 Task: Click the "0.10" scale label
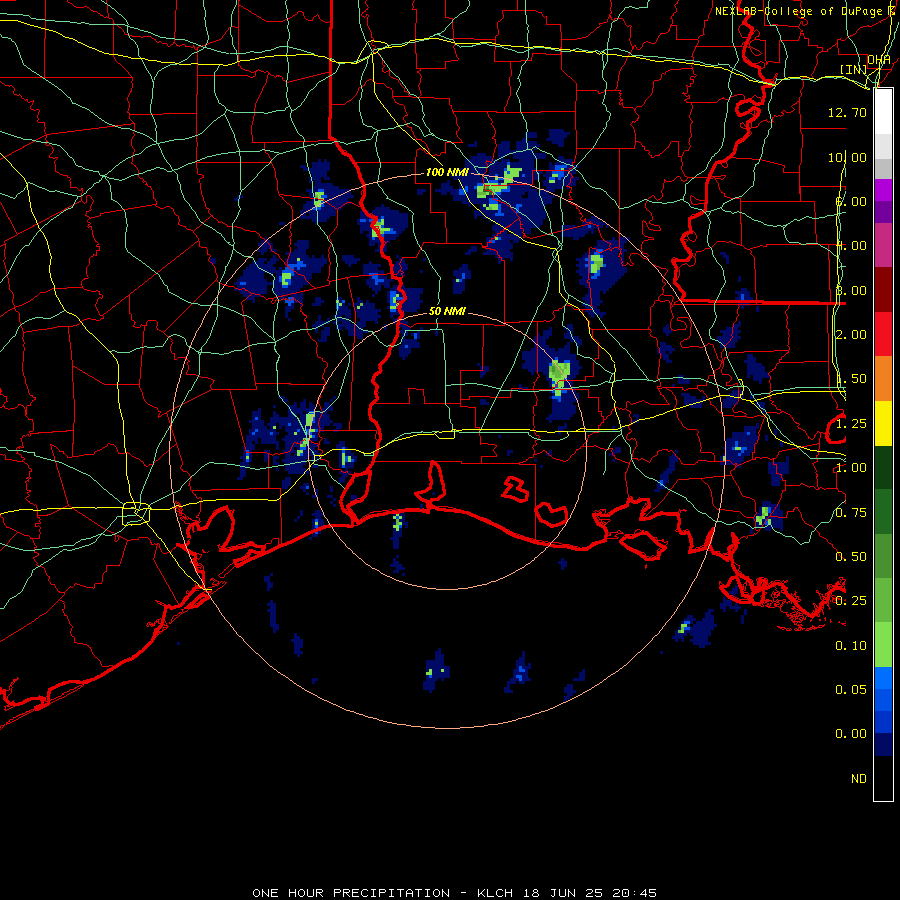851,646
